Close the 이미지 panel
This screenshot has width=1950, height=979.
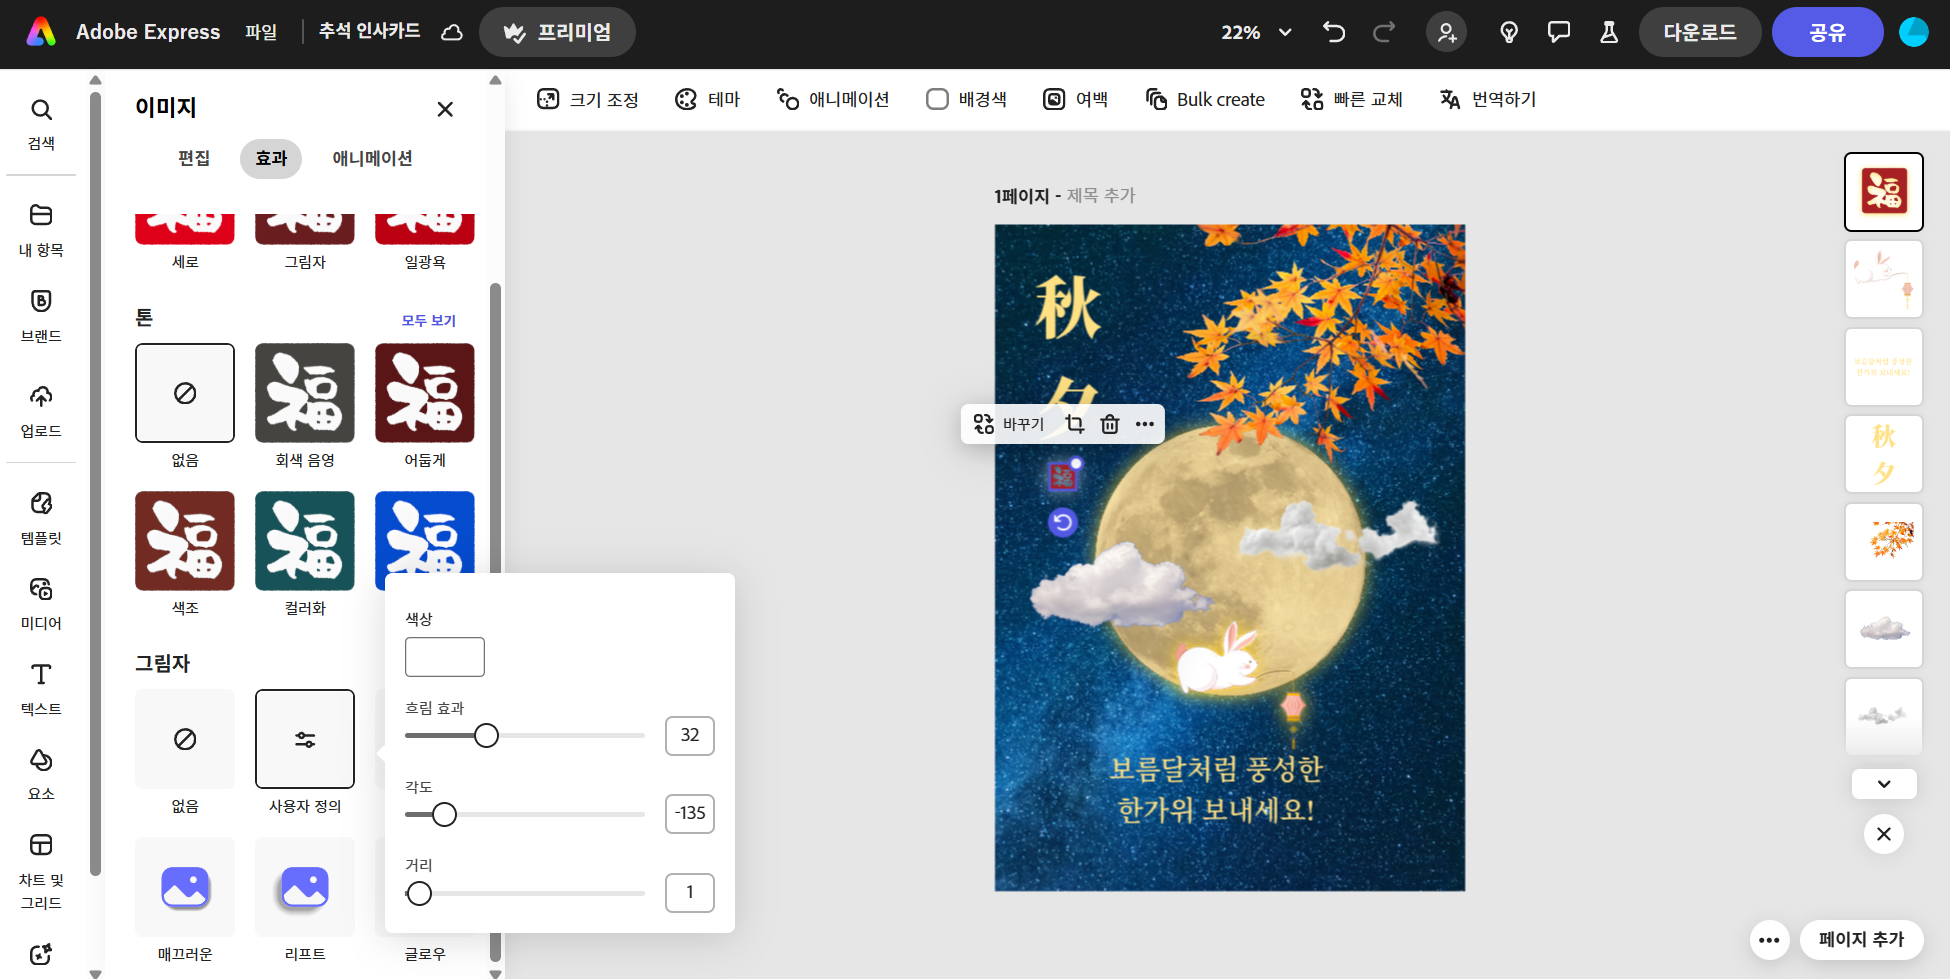445,109
